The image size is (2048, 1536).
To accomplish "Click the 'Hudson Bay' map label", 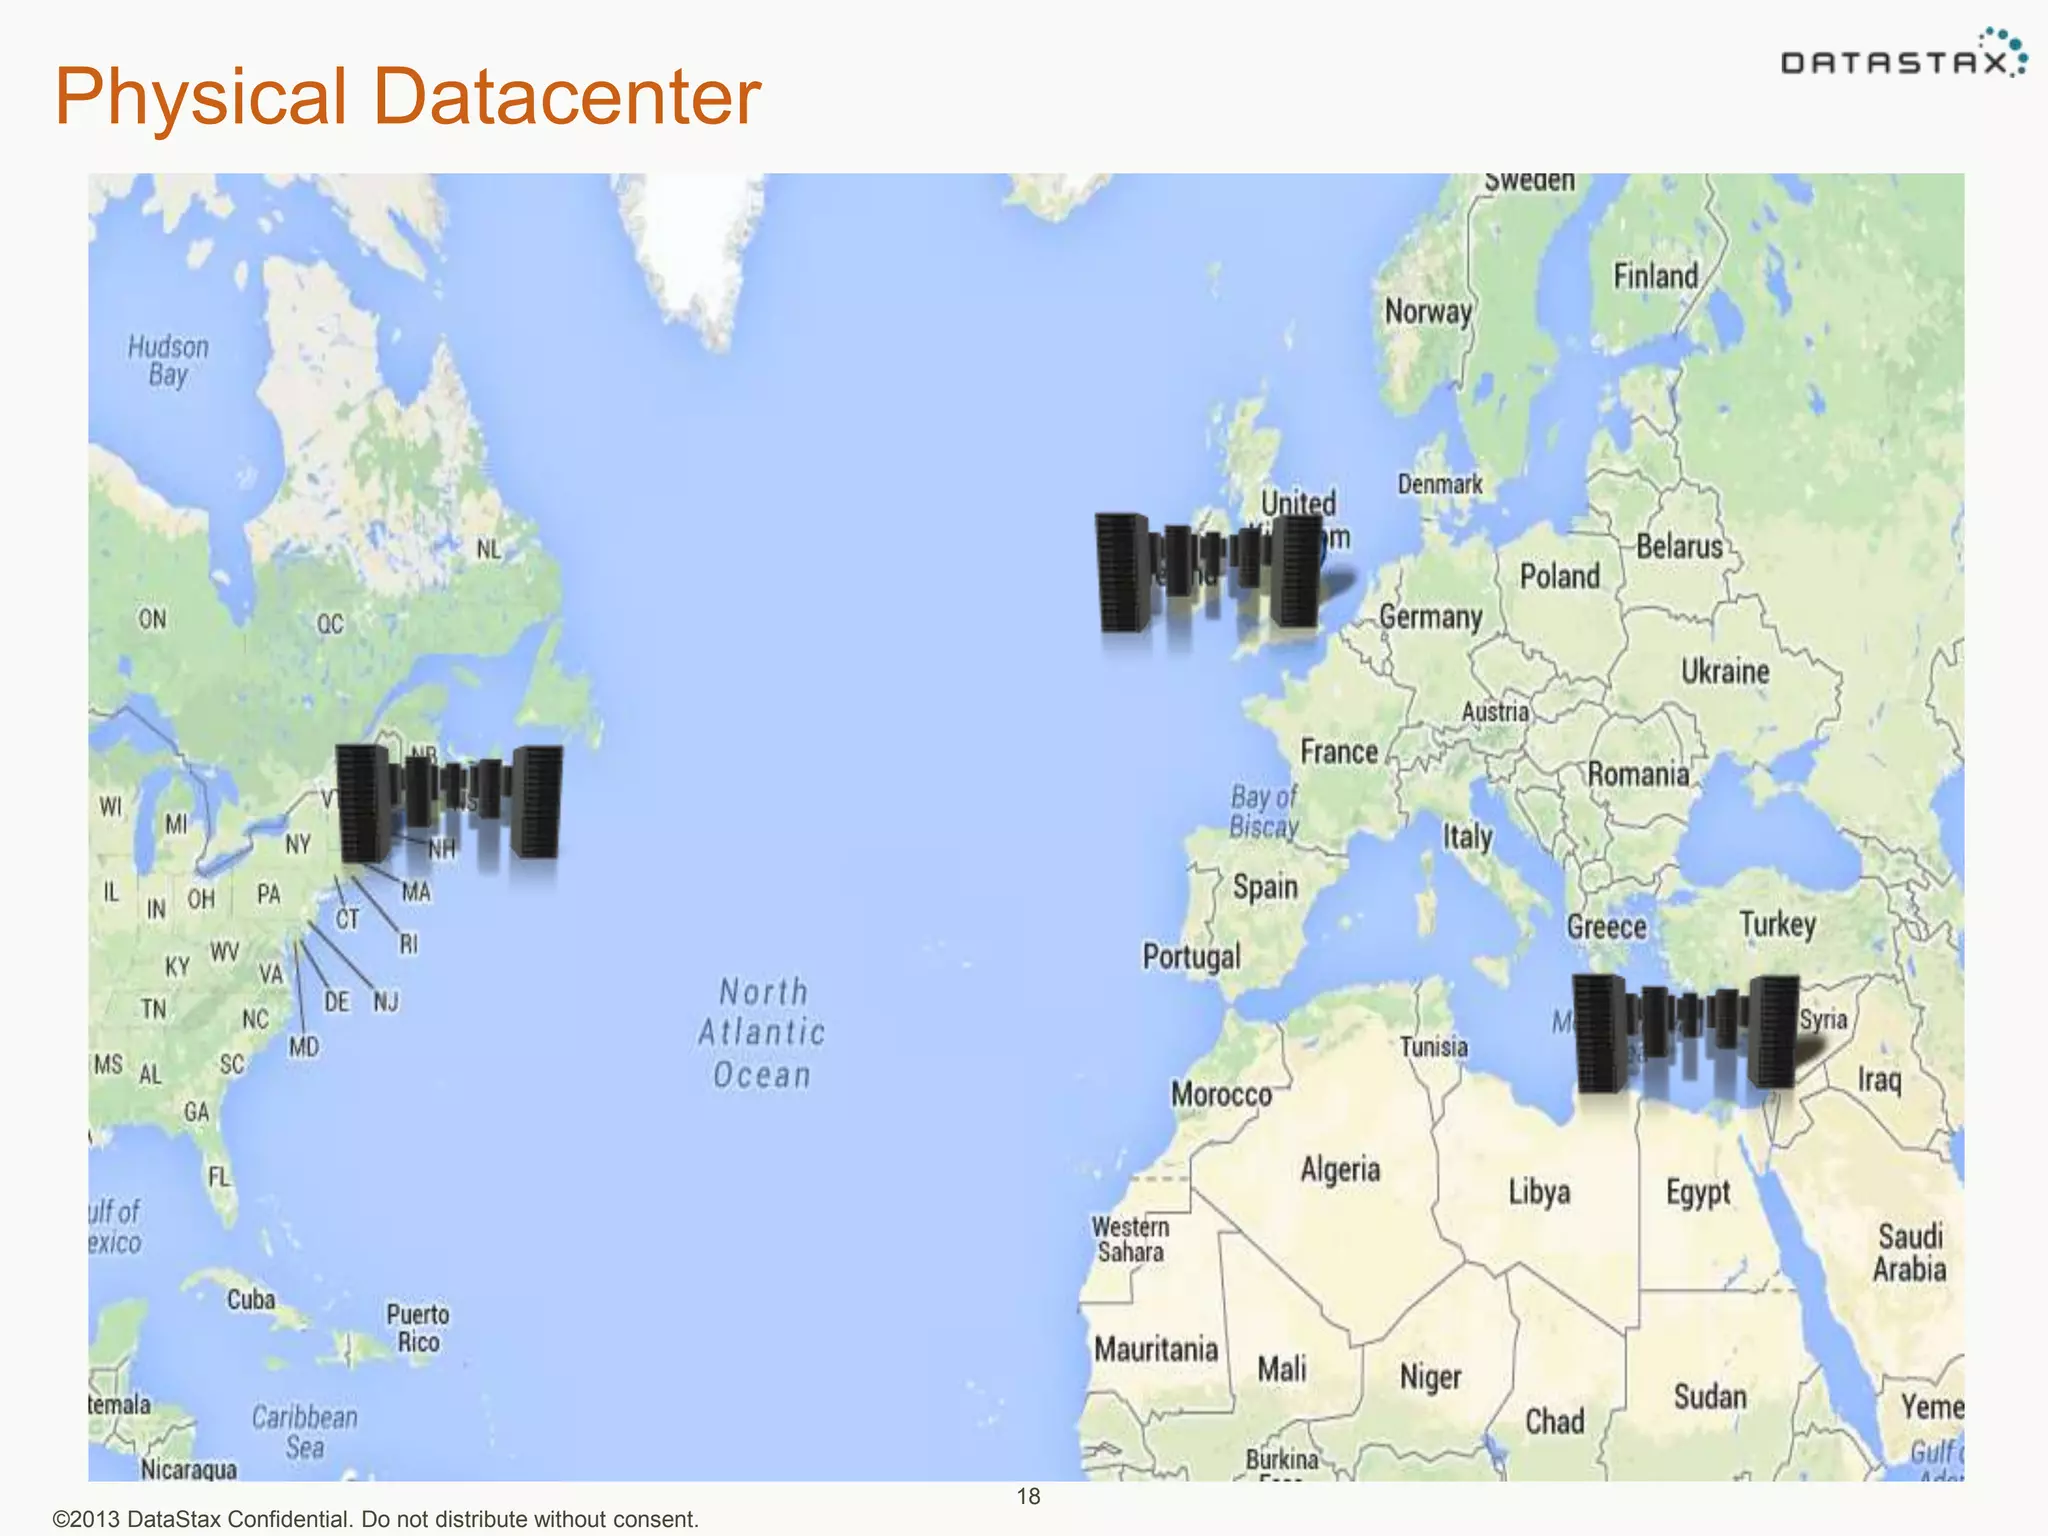I will pos(168,361).
